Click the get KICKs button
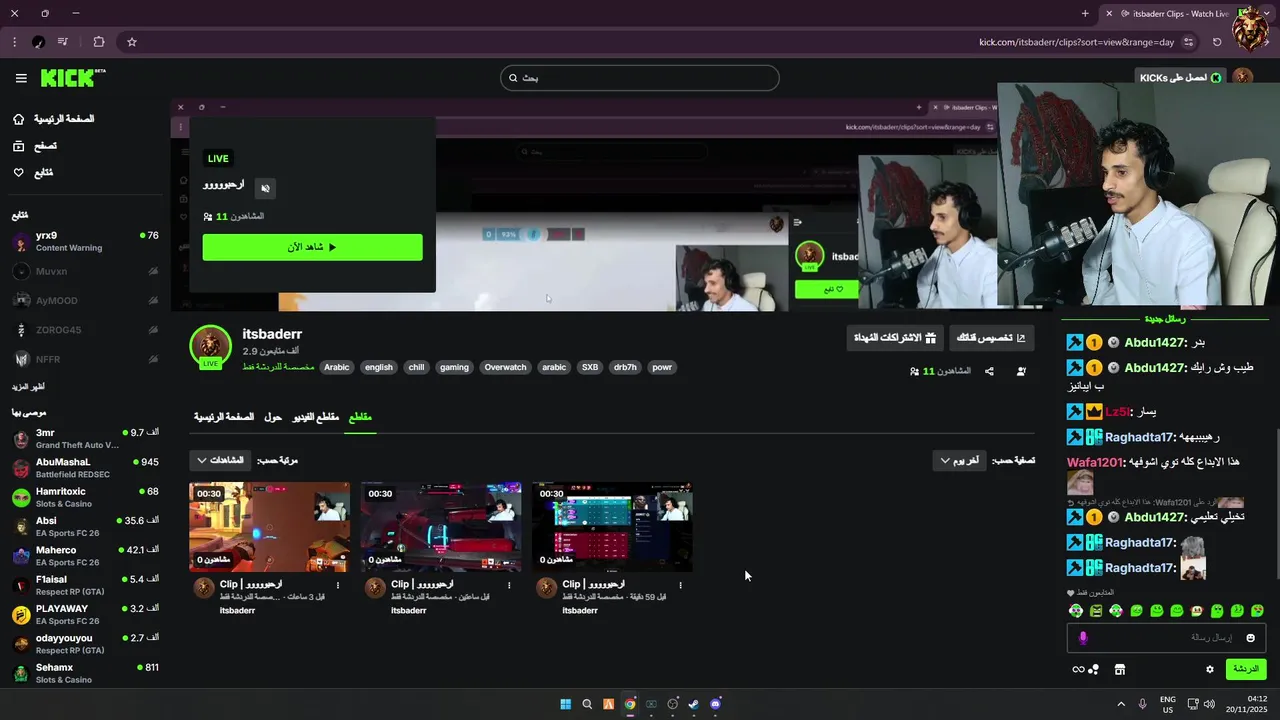The width and height of the screenshot is (1280, 720). (1181, 78)
